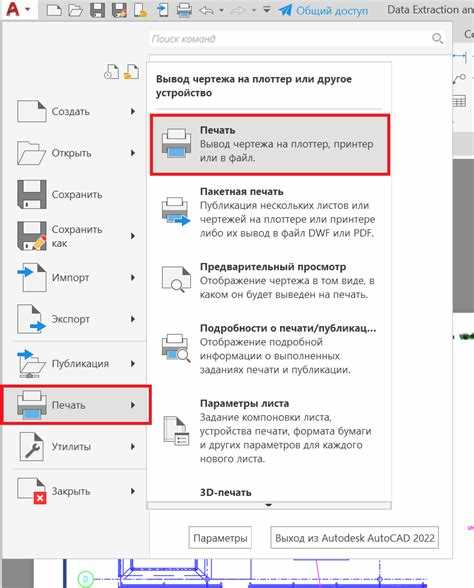Open the Закрыть menu item
The image size is (474, 588).
tap(76, 491)
